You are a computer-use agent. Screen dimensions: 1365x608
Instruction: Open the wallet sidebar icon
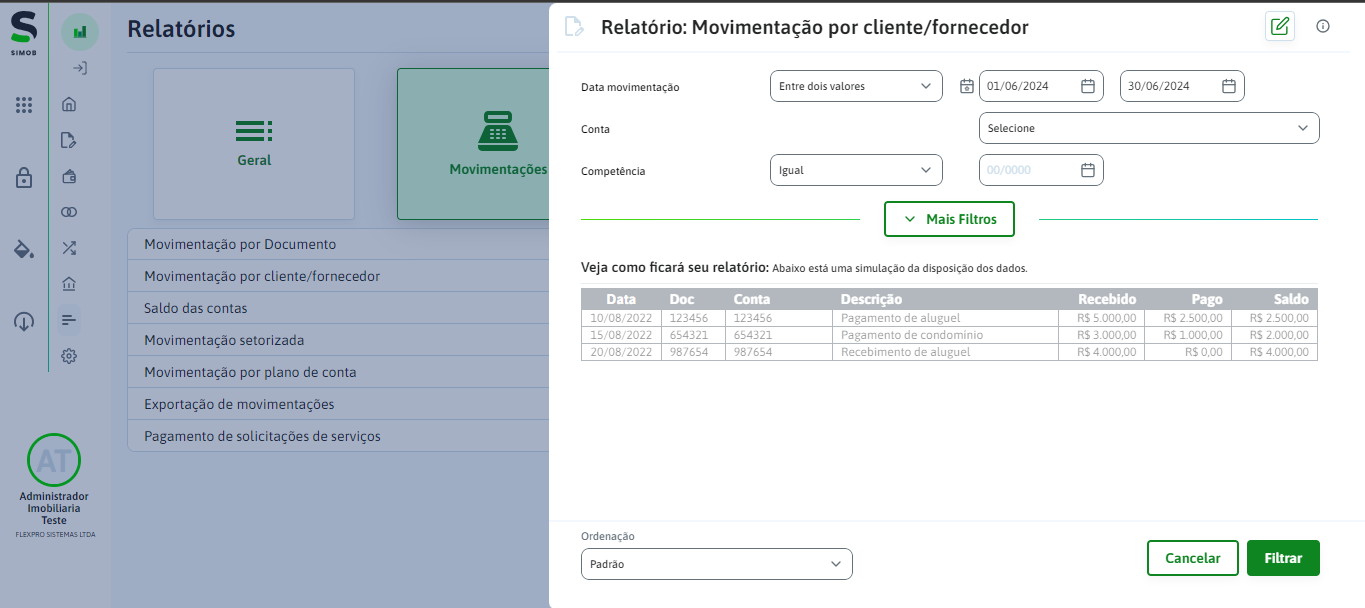[69, 176]
